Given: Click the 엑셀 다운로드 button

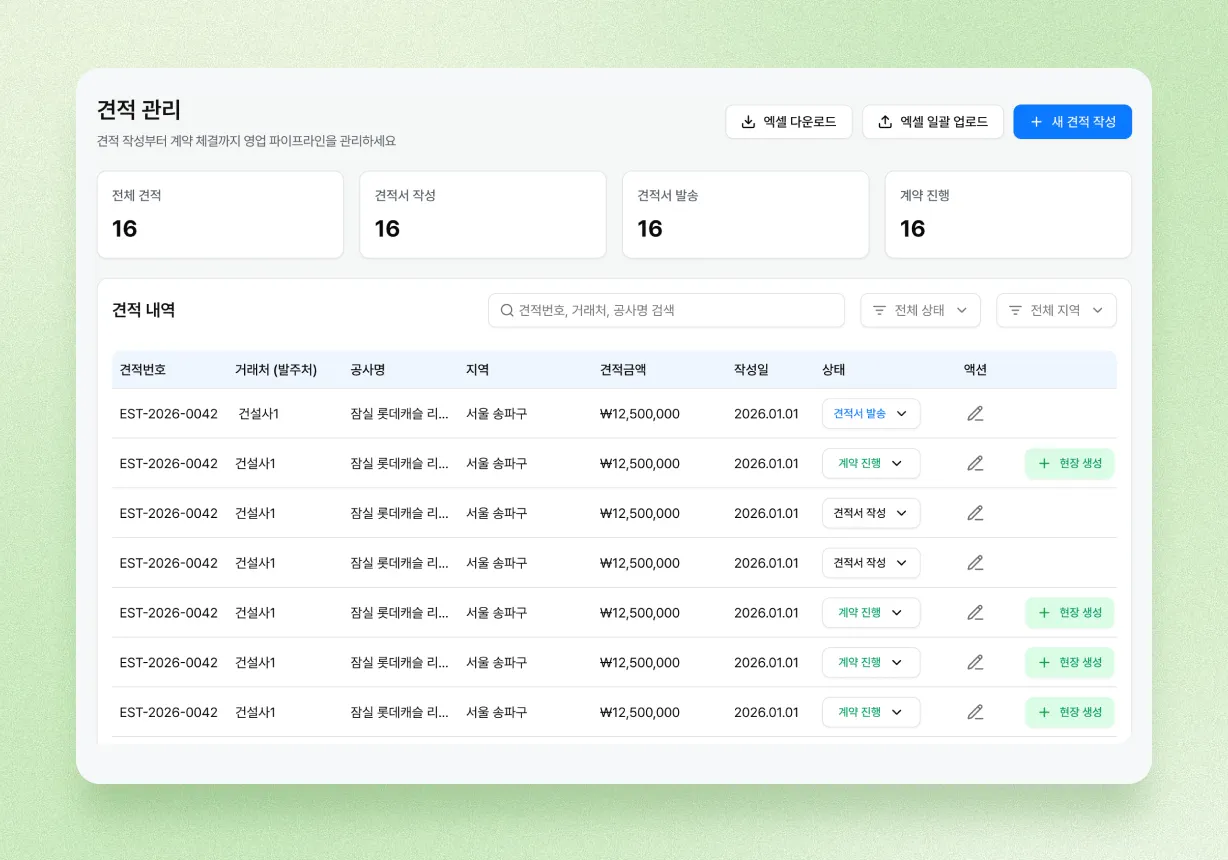Looking at the screenshot, I should 789,122.
